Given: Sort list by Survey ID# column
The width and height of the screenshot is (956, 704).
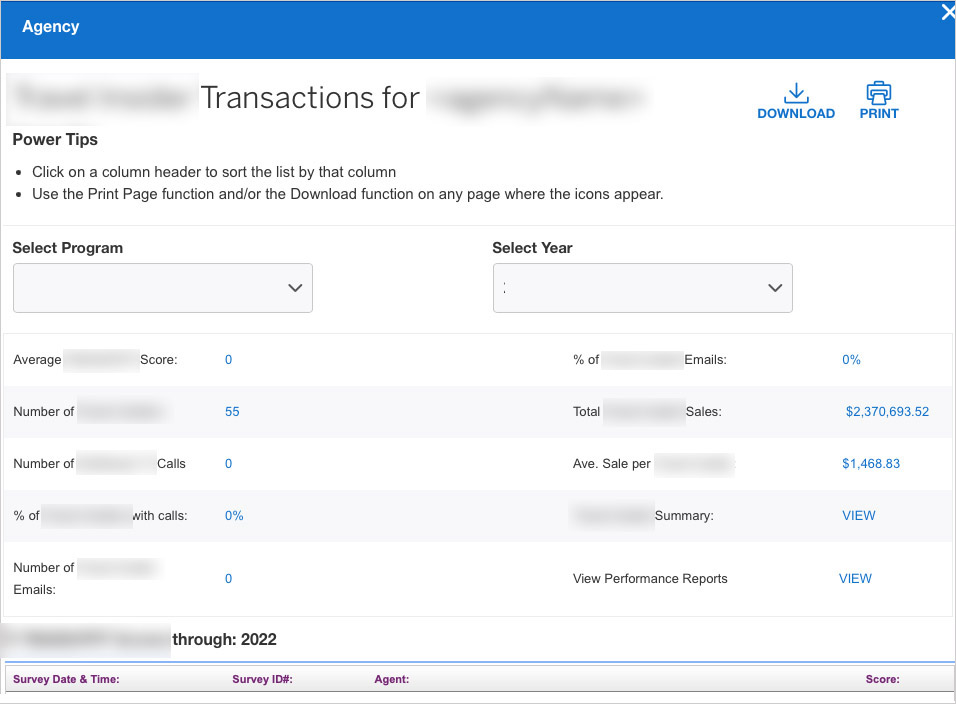Looking at the screenshot, I should (262, 680).
